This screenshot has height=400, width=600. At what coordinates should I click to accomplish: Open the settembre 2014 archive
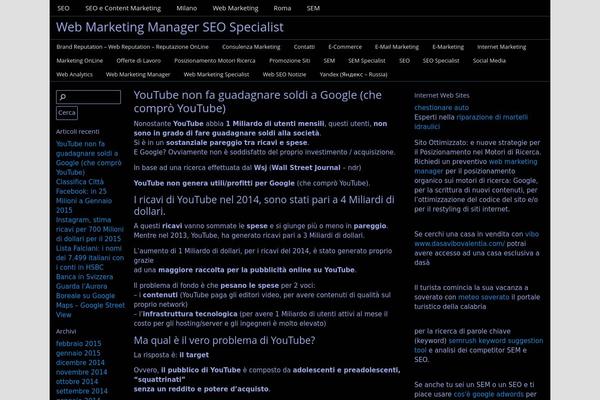pos(82,391)
